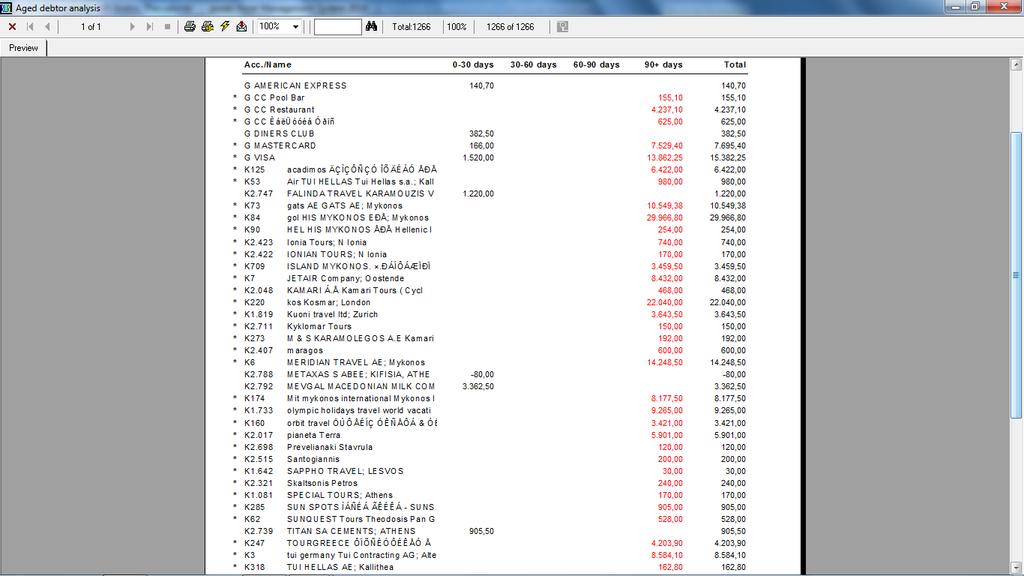The image size is (1024, 576).
Task: Select the 'G DINERS CLUB' account name
Action: tap(279, 134)
